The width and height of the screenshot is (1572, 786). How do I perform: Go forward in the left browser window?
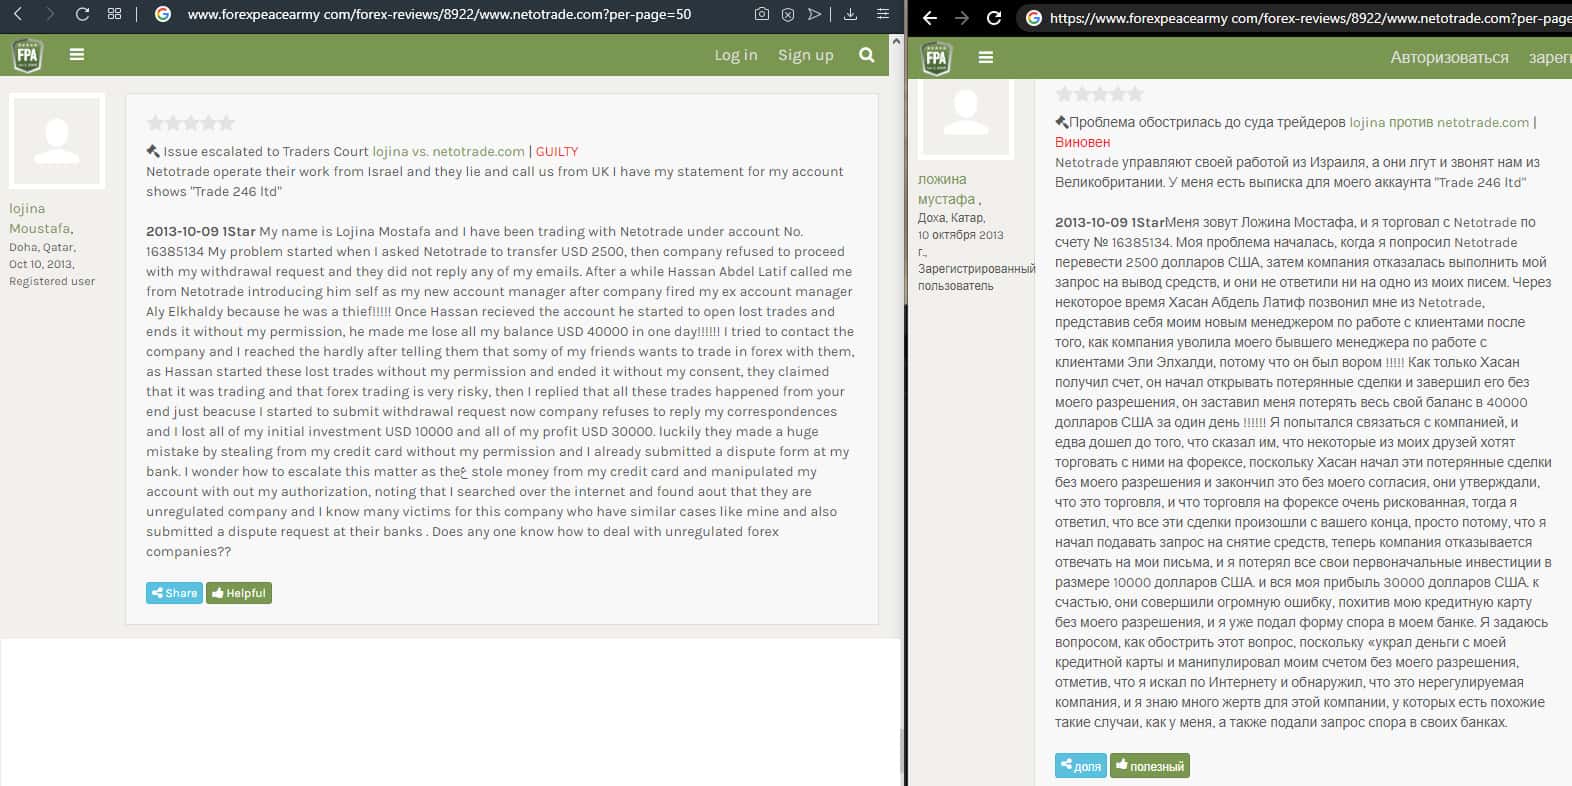pyautogui.click(x=50, y=14)
